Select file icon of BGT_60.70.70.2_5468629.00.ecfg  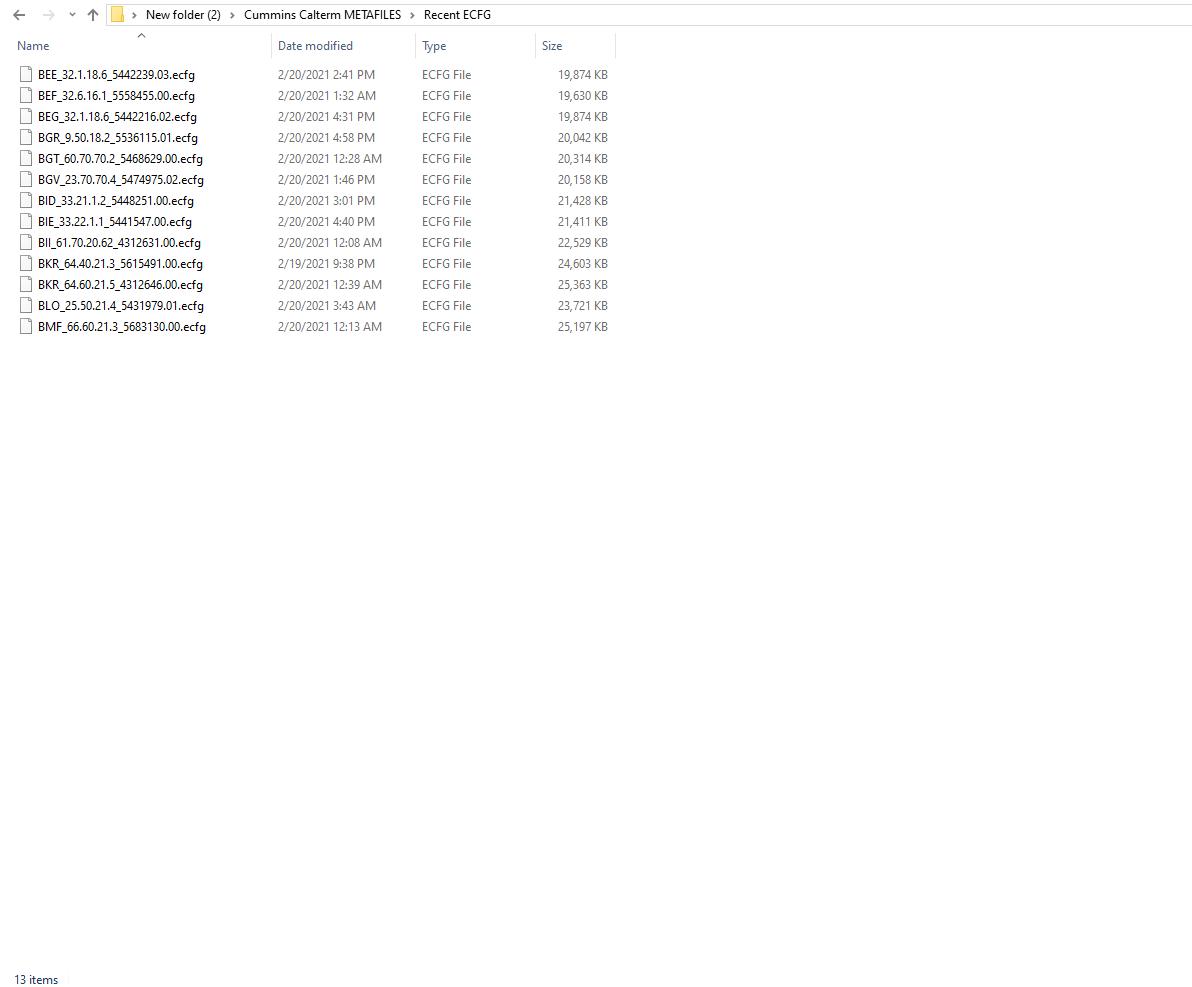pos(26,159)
